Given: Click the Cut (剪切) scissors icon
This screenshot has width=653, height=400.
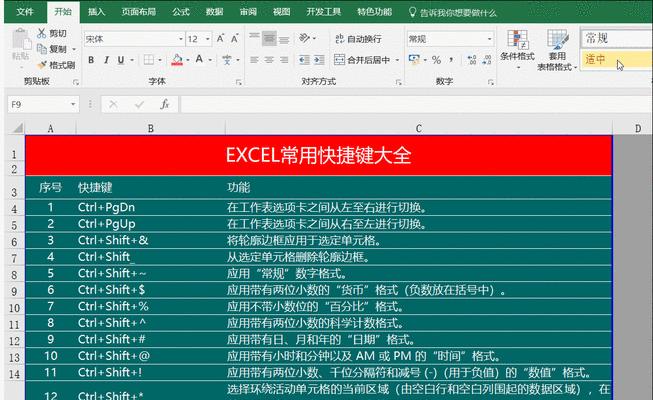Looking at the screenshot, I should pyautogui.click(x=41, y=33).
